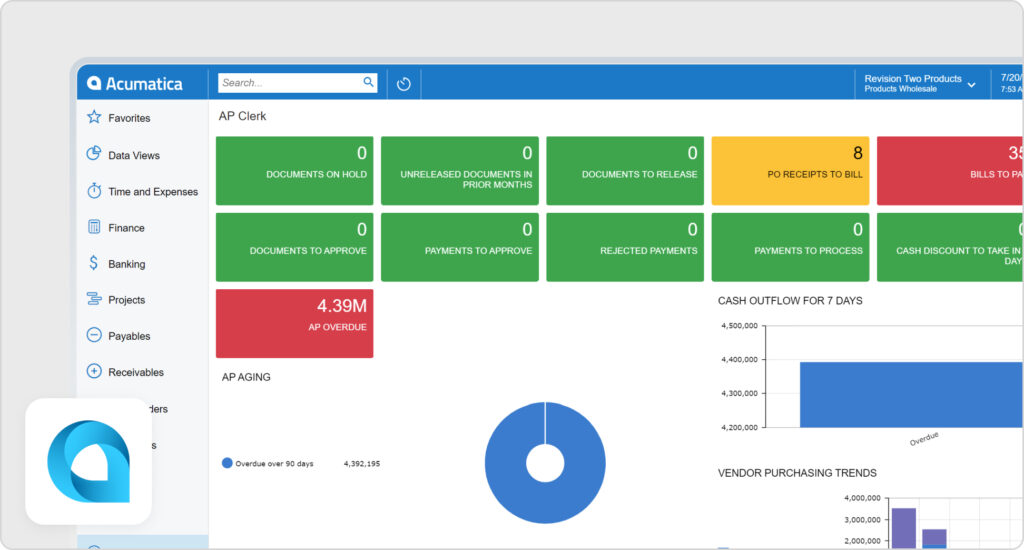Click the Data Views pie icon
This screenshot has height=550, width=1024.
click(x=94, y=154)
